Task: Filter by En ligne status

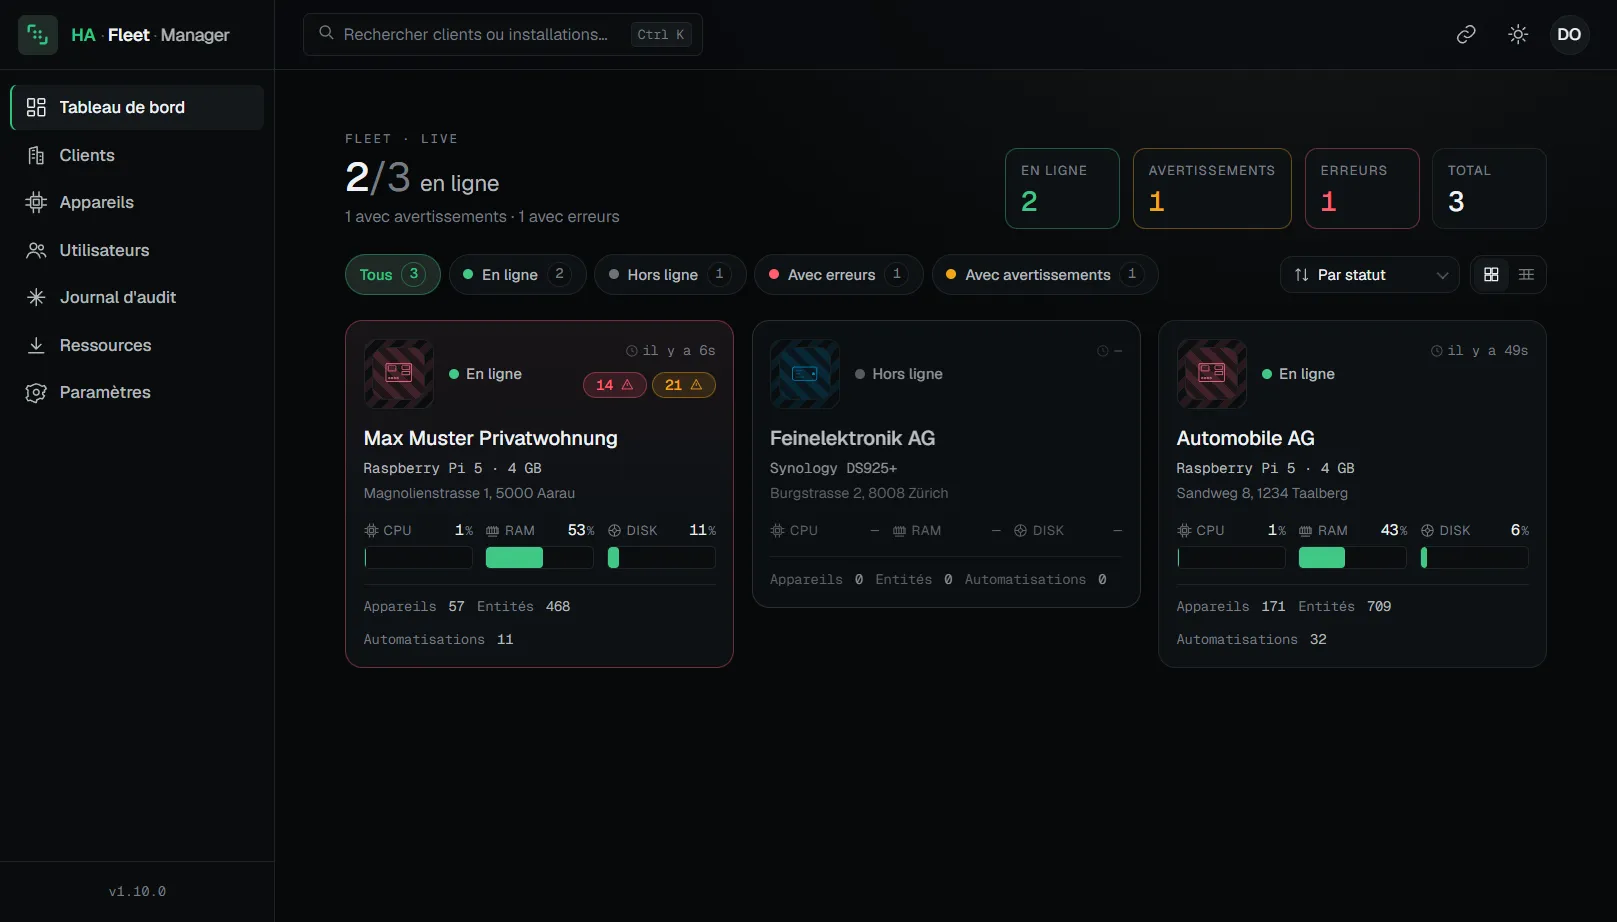Action: click(x=517, y=275)
